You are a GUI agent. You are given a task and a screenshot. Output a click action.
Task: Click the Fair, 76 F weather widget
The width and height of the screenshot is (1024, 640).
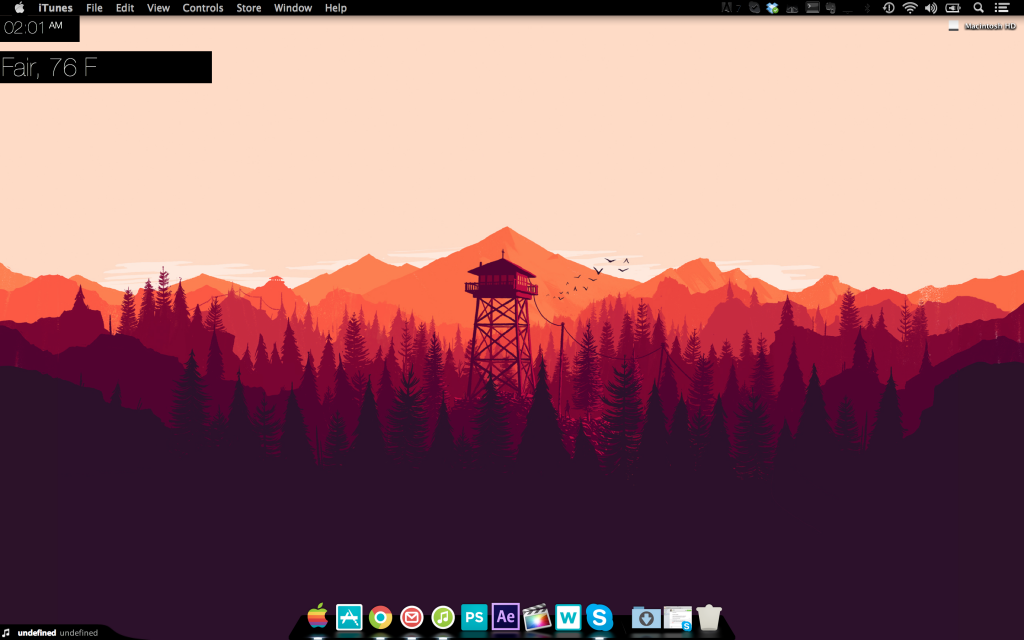(x=106, y=67)
